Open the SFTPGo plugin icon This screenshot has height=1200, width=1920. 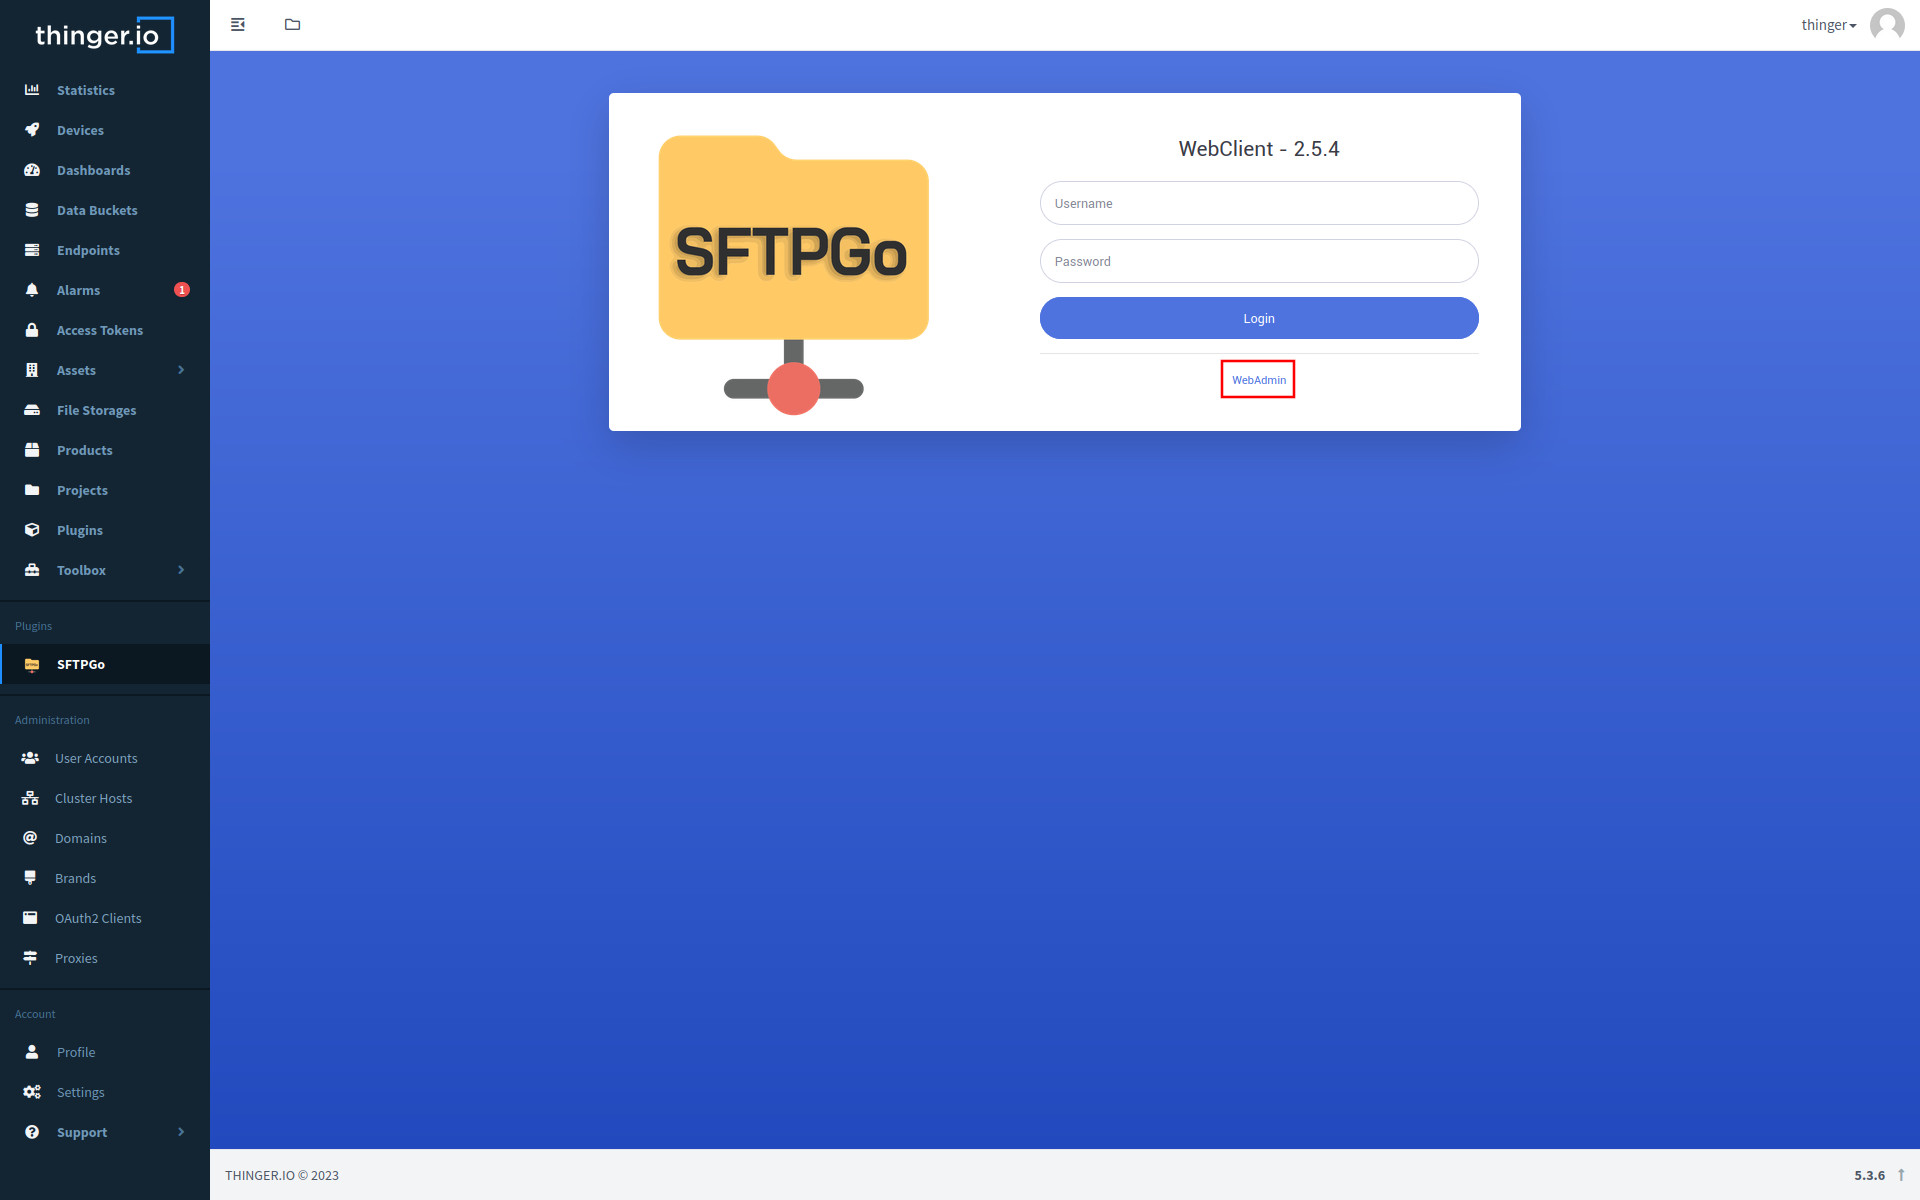(30, 662)
